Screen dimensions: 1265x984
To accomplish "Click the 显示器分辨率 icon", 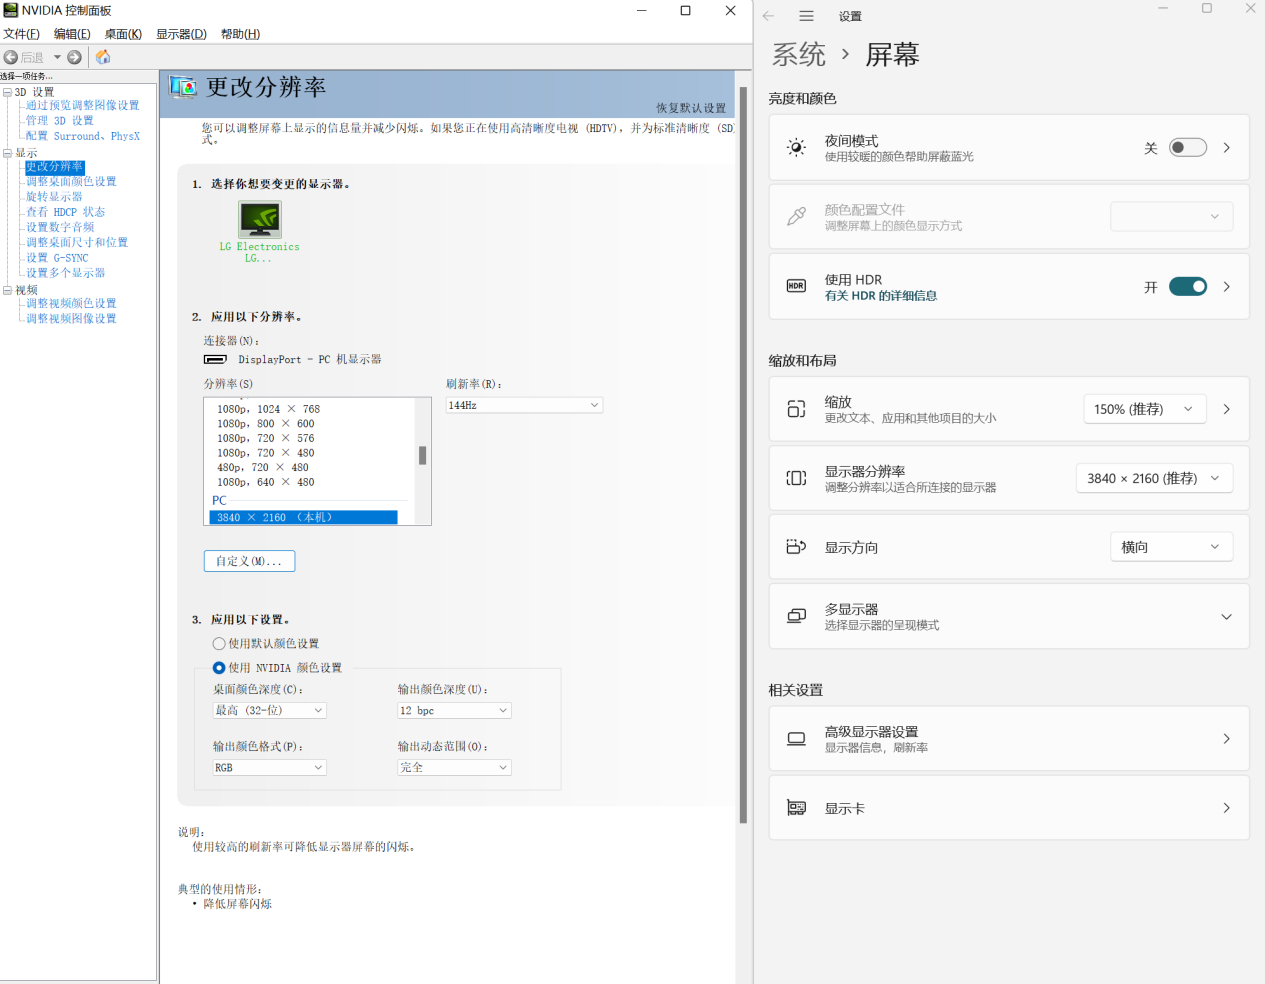I will coord(796,478).
